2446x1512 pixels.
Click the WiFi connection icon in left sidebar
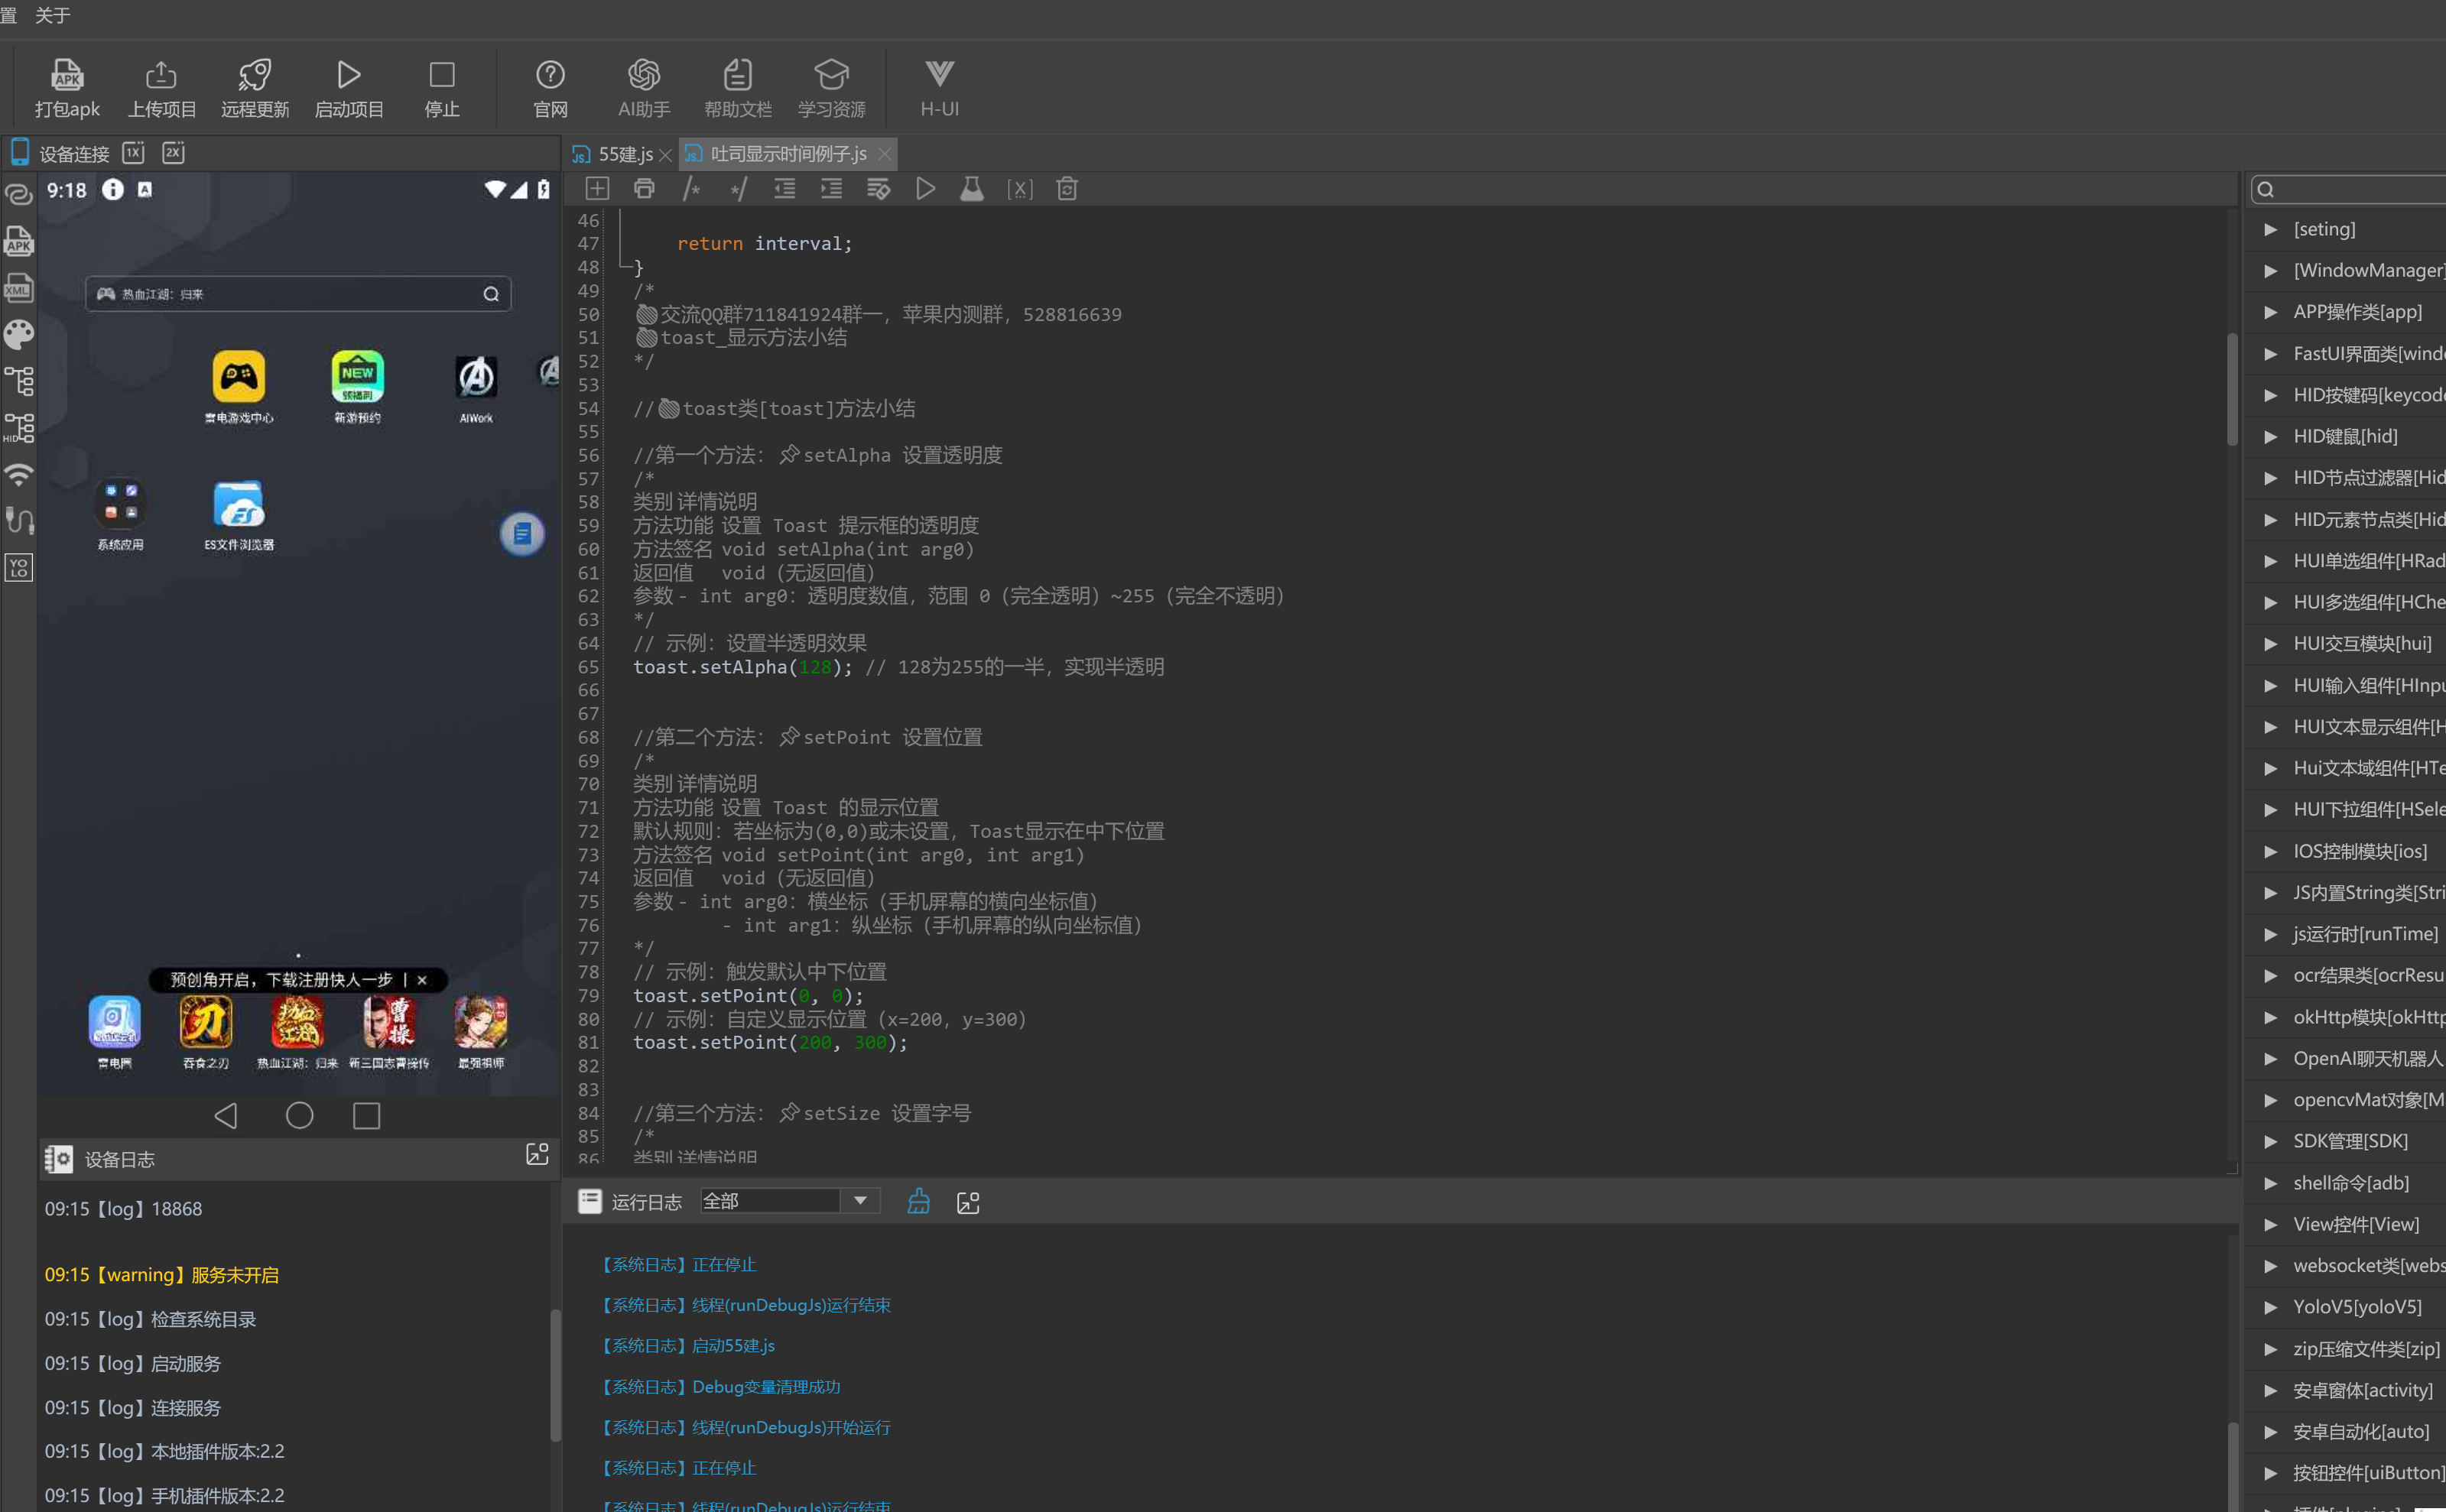(19, 474)
